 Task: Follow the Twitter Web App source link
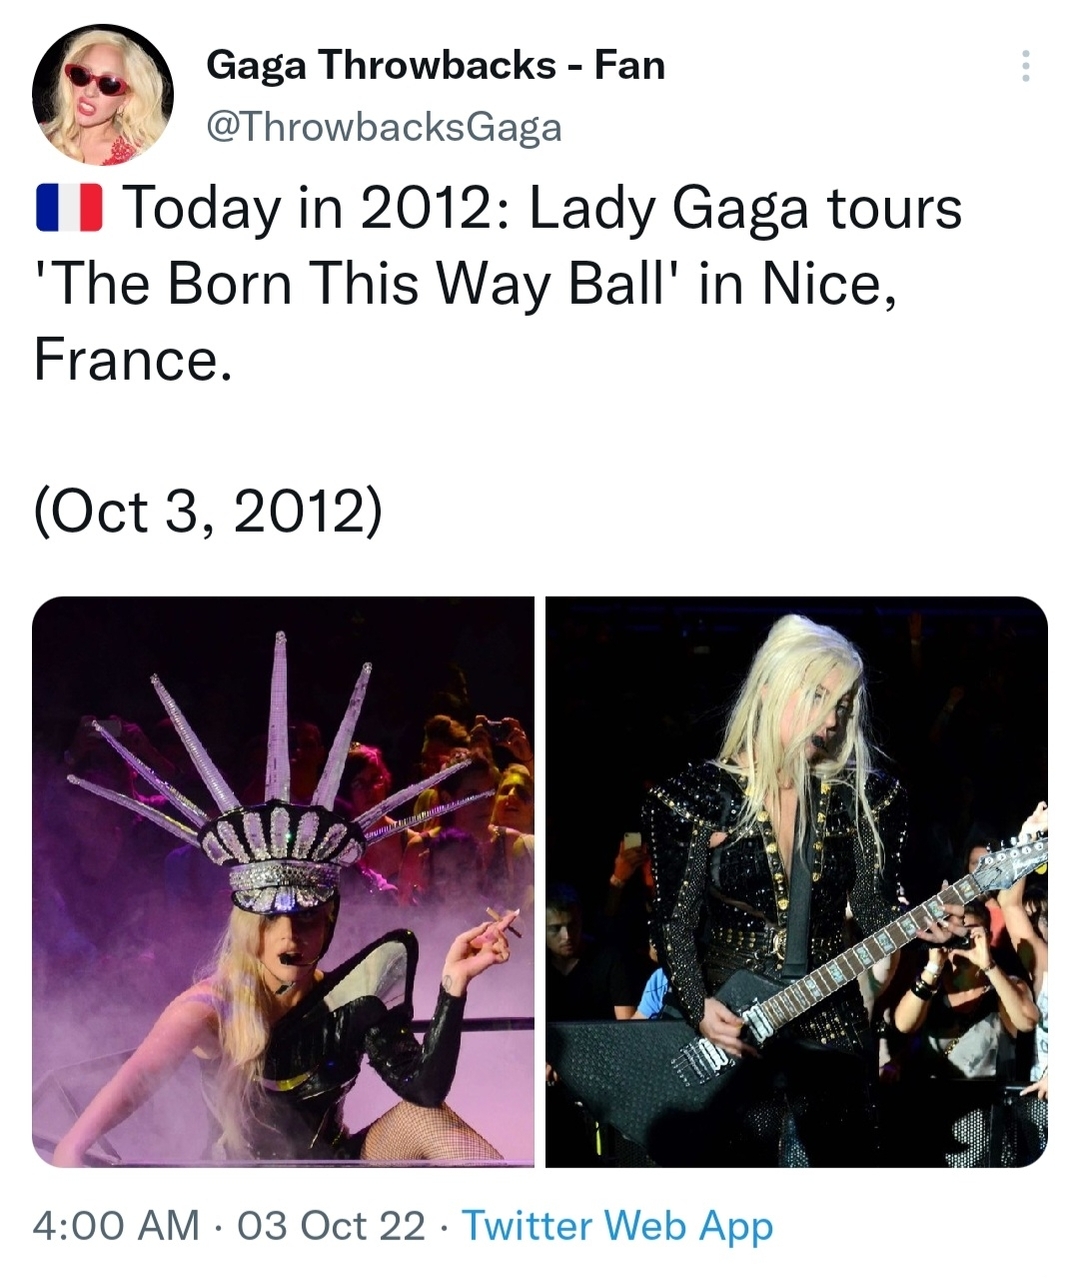[x=617, y=1225]
